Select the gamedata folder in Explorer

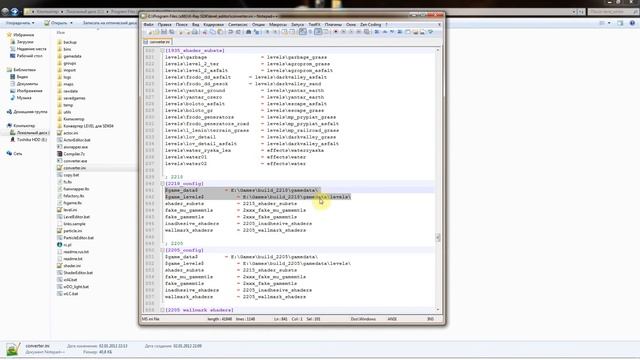coord(72,56)
